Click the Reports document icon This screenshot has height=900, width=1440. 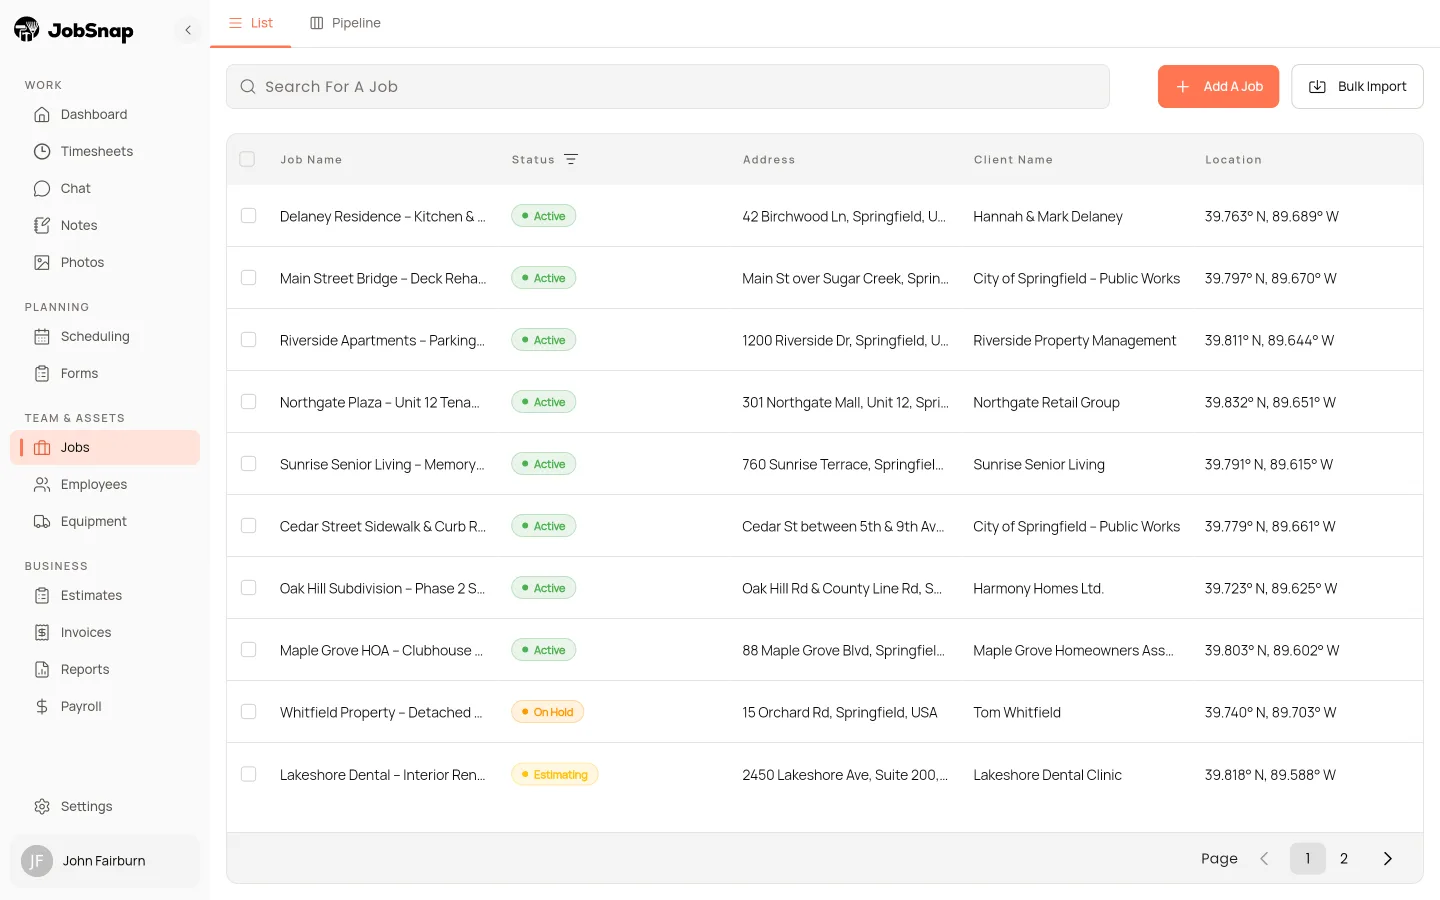click(42, 669)
